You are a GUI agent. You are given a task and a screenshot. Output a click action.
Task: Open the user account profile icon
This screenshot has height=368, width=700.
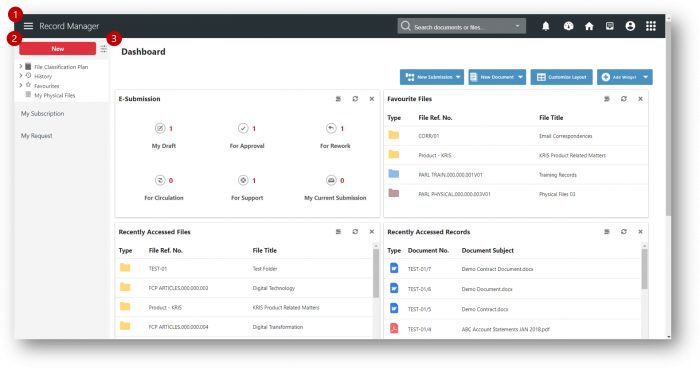tap(630, 26)
